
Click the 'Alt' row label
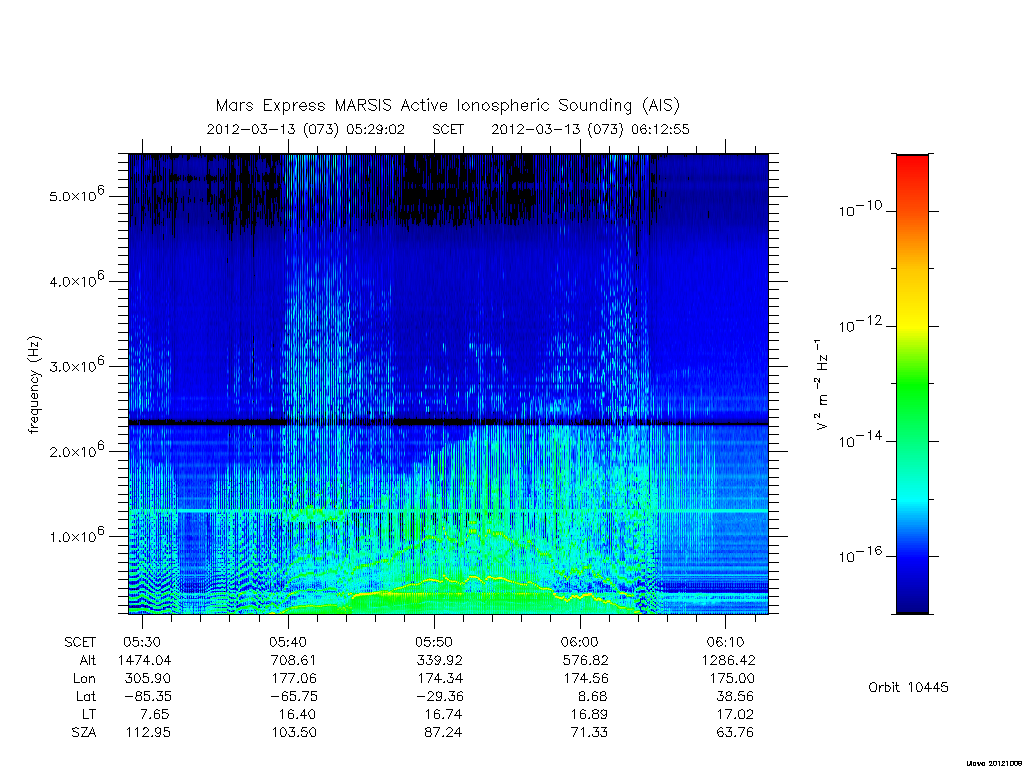pyautogui.click(x=88, y=660)
